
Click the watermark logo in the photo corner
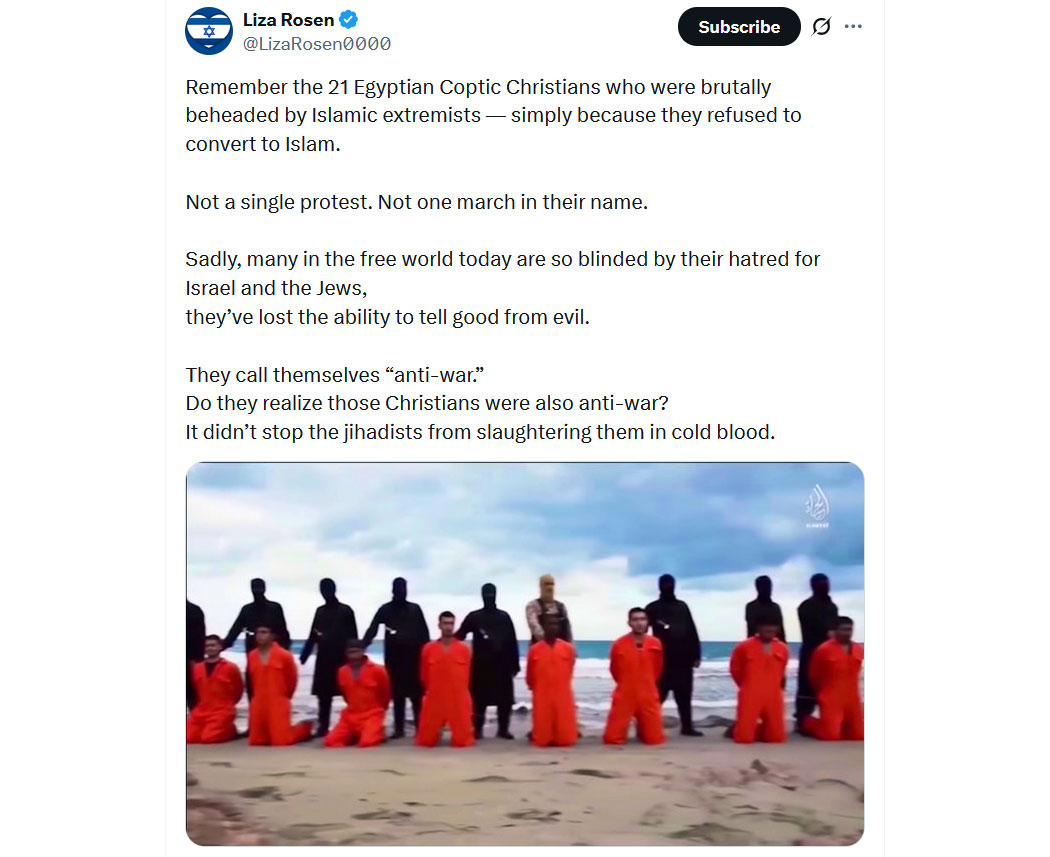point(817,507)
